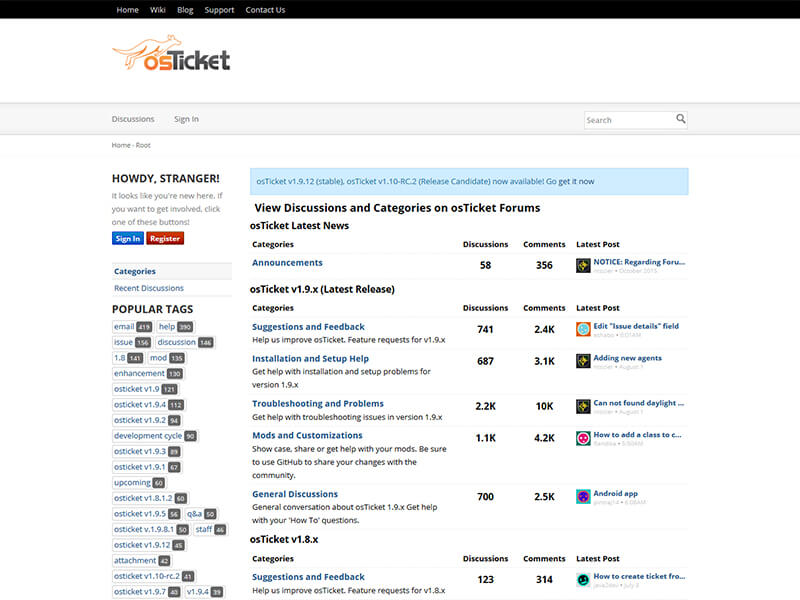Open the Announcements category

[x=287, y=263]
